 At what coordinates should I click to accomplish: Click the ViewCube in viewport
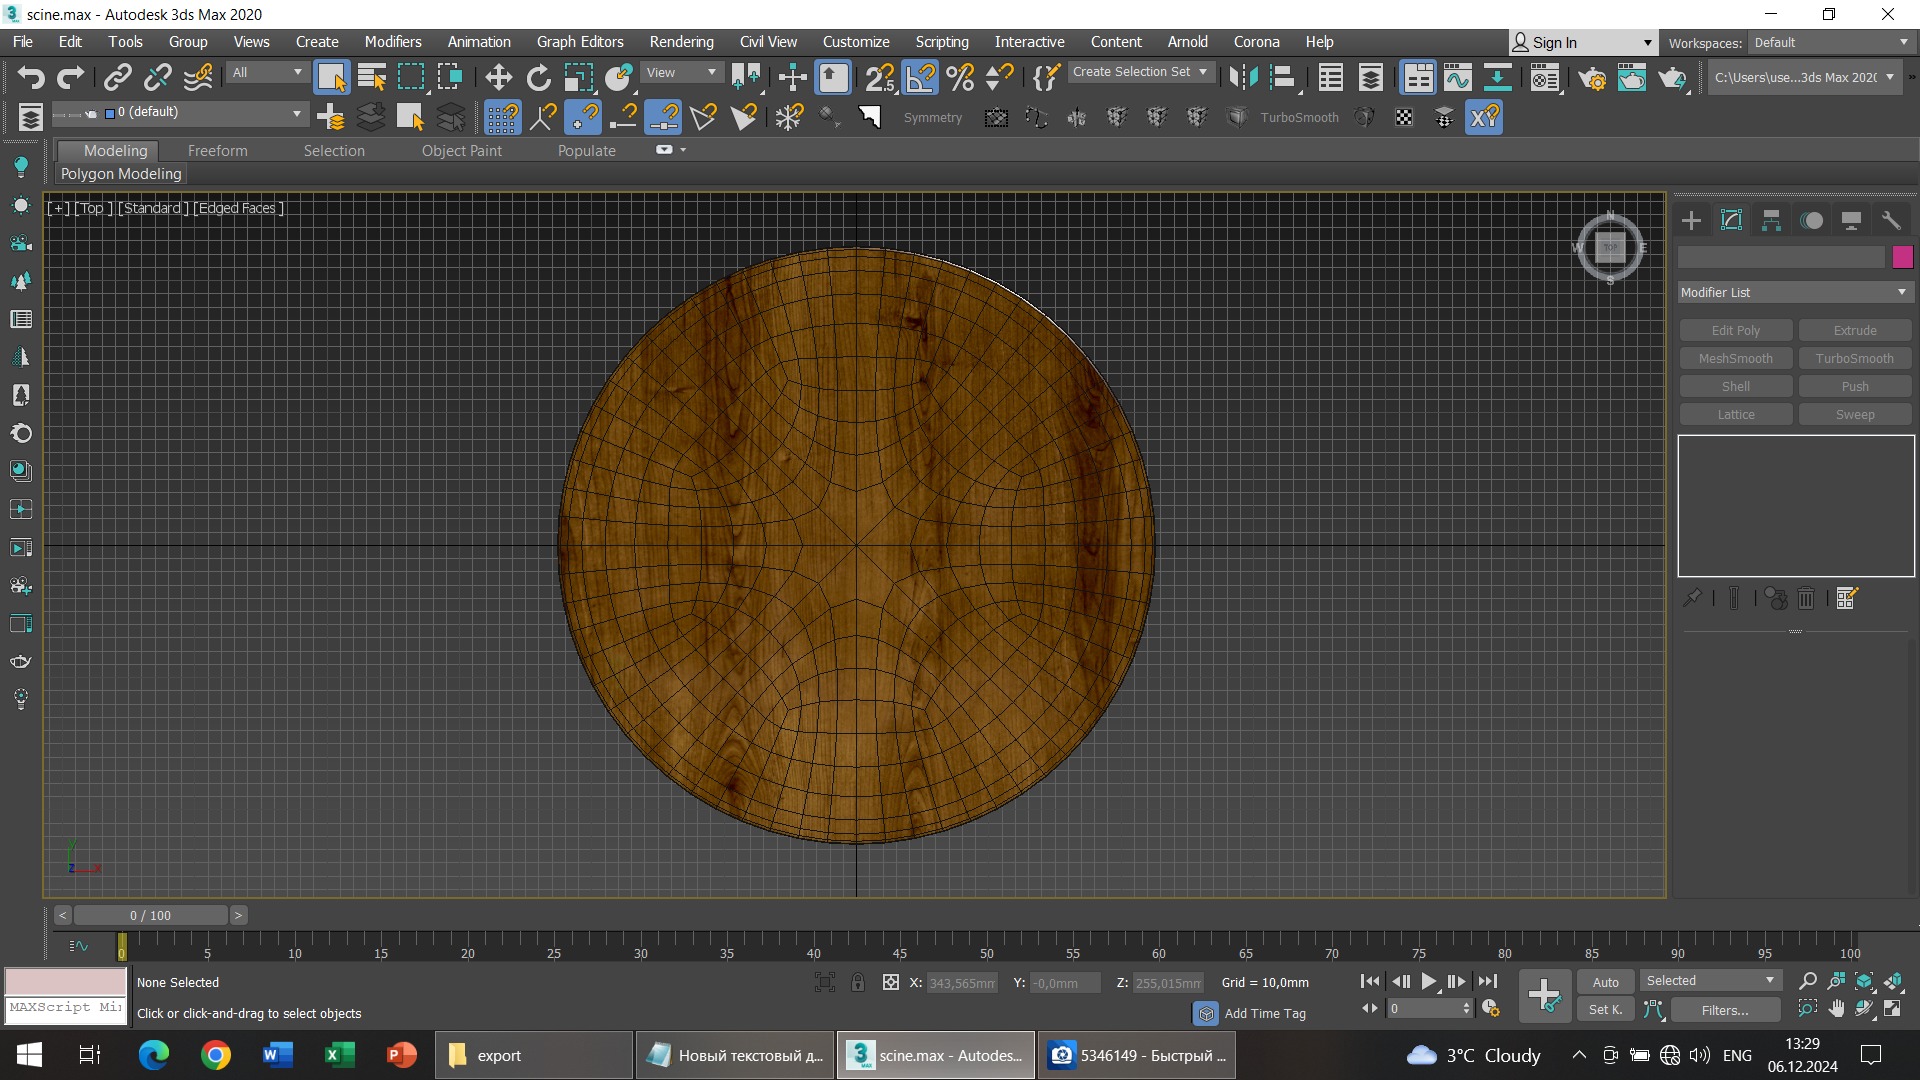point(1610,247)
